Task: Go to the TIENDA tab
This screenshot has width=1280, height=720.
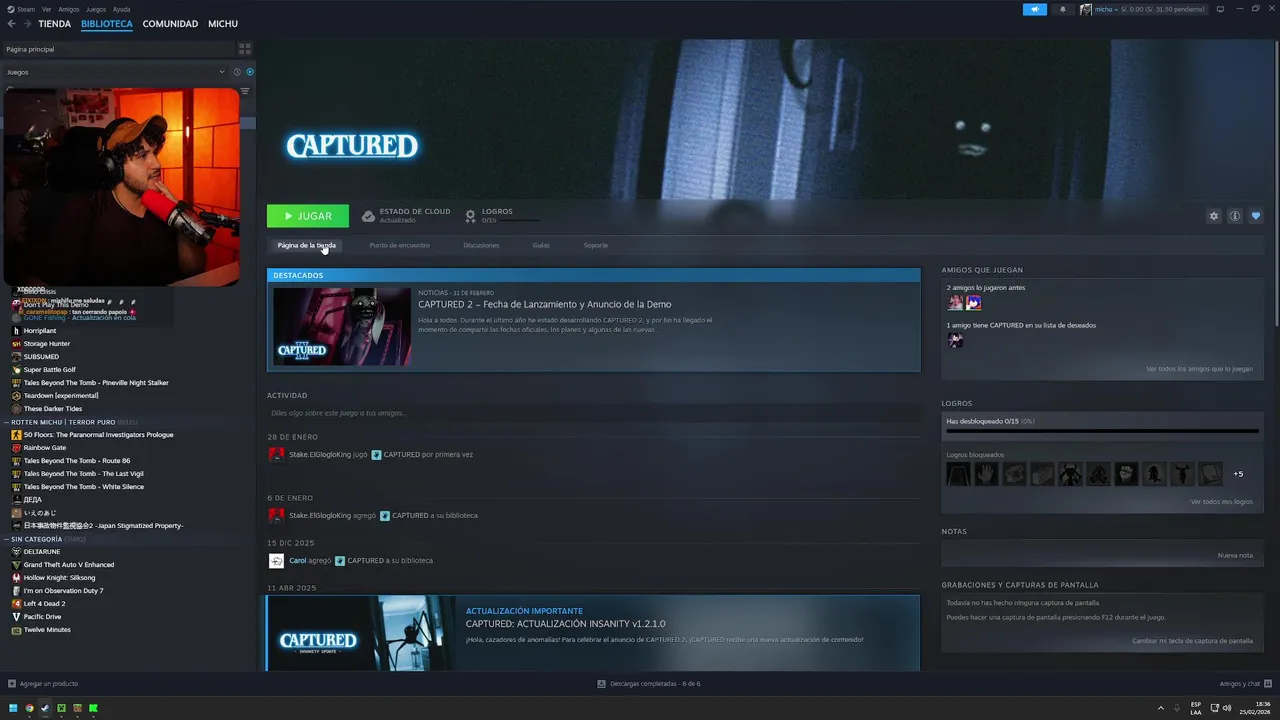Action: tap(54, 24)
